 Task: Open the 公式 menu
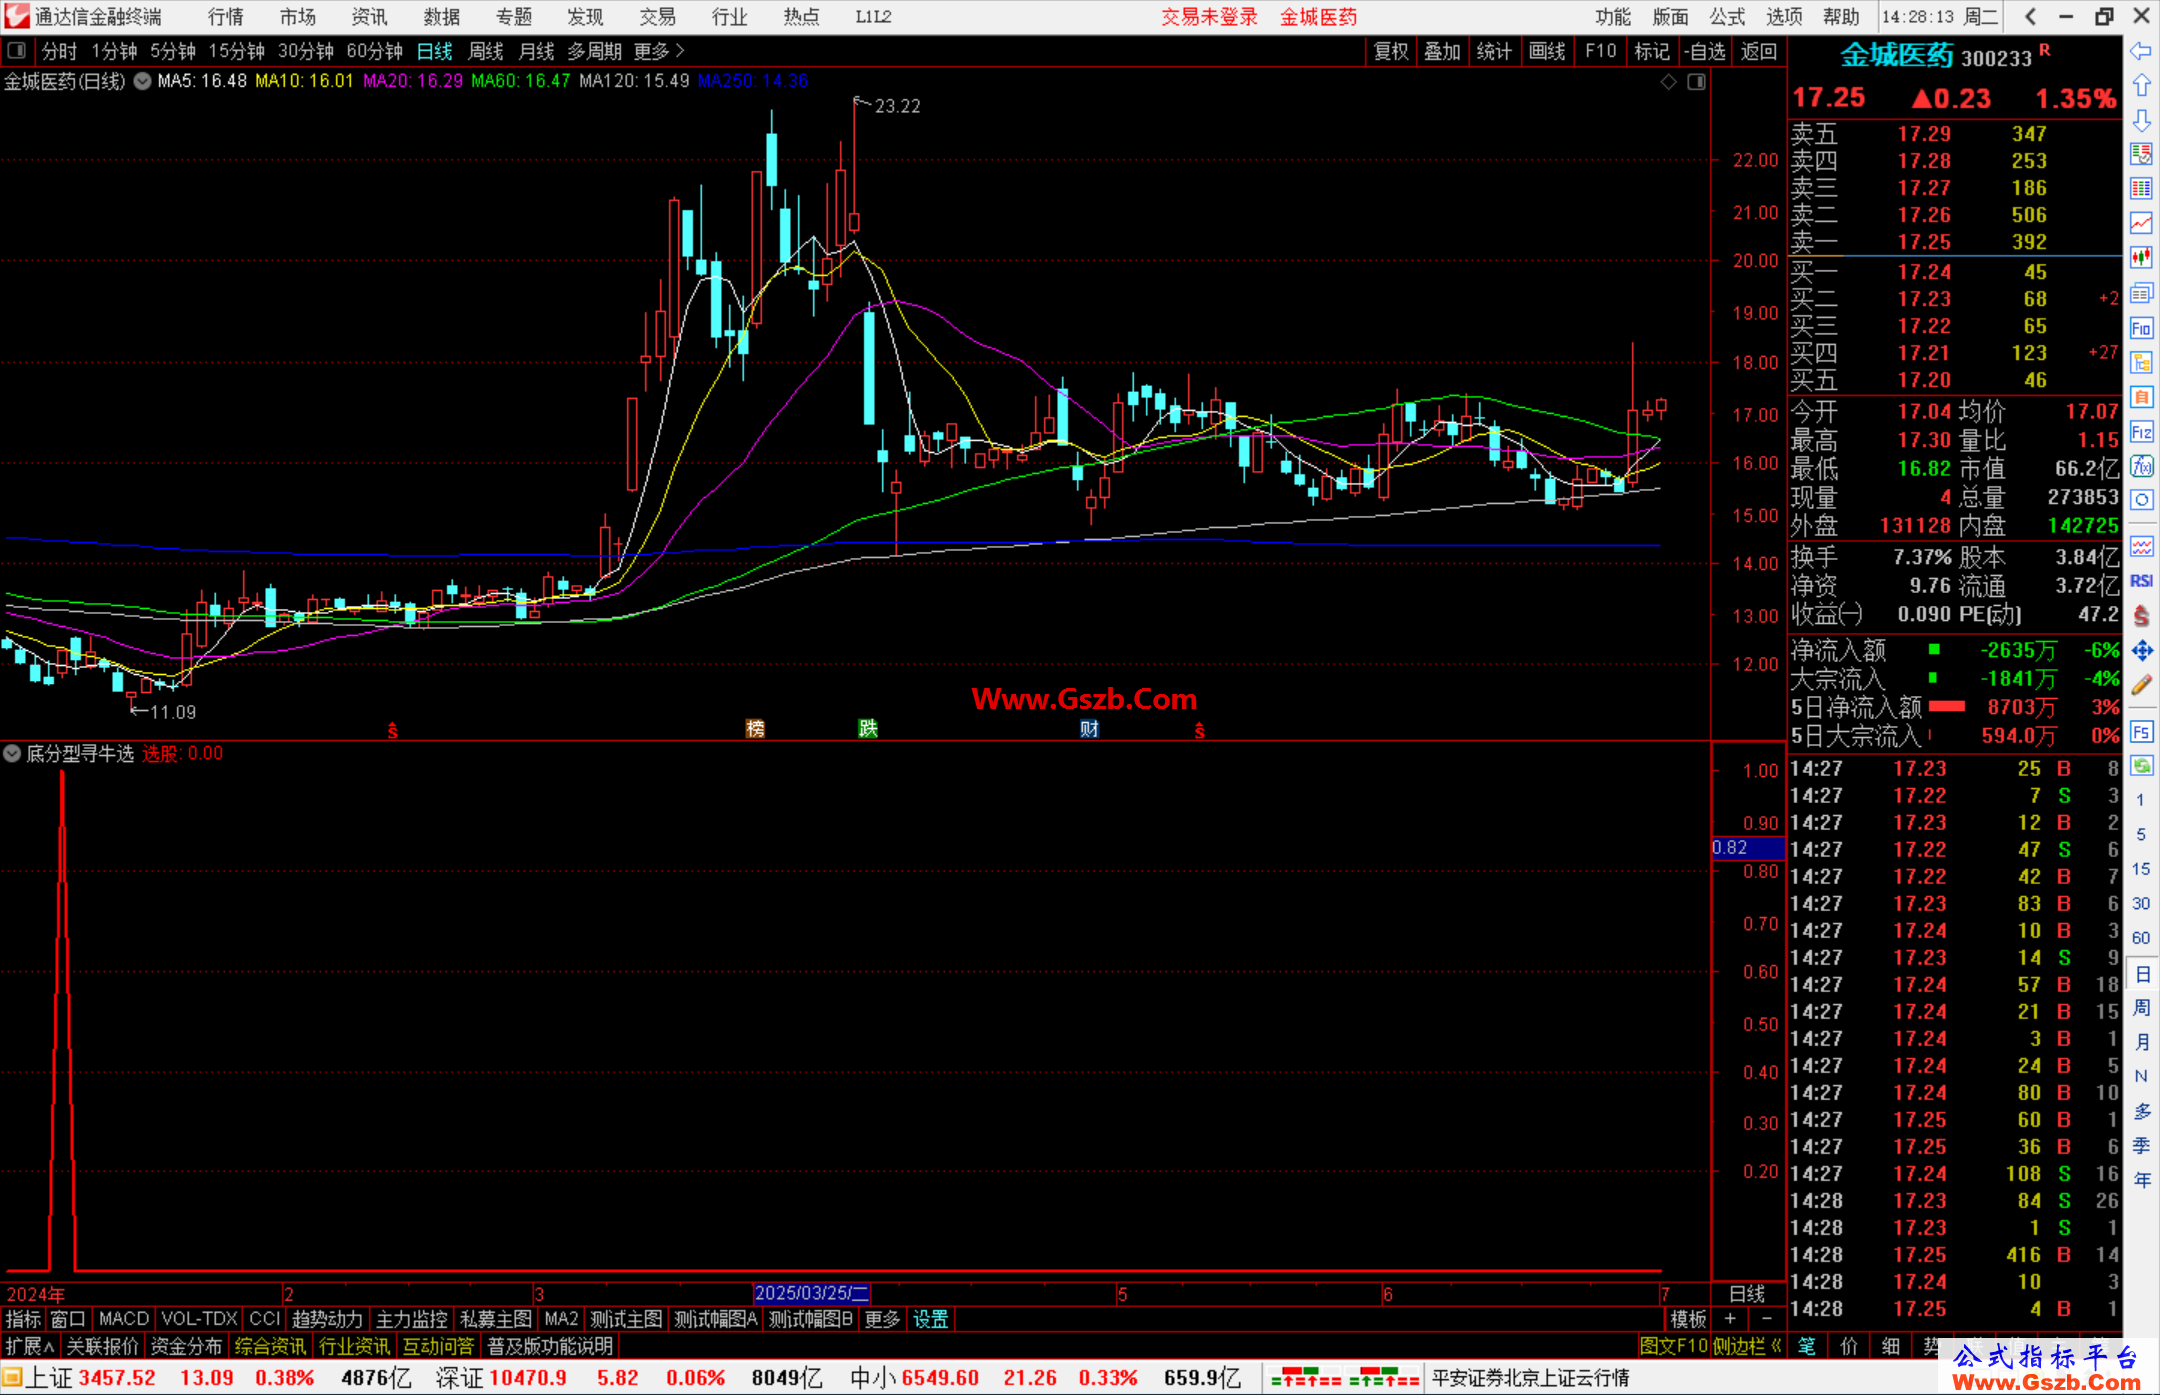pyautogui.click(x=1727, y=17)
